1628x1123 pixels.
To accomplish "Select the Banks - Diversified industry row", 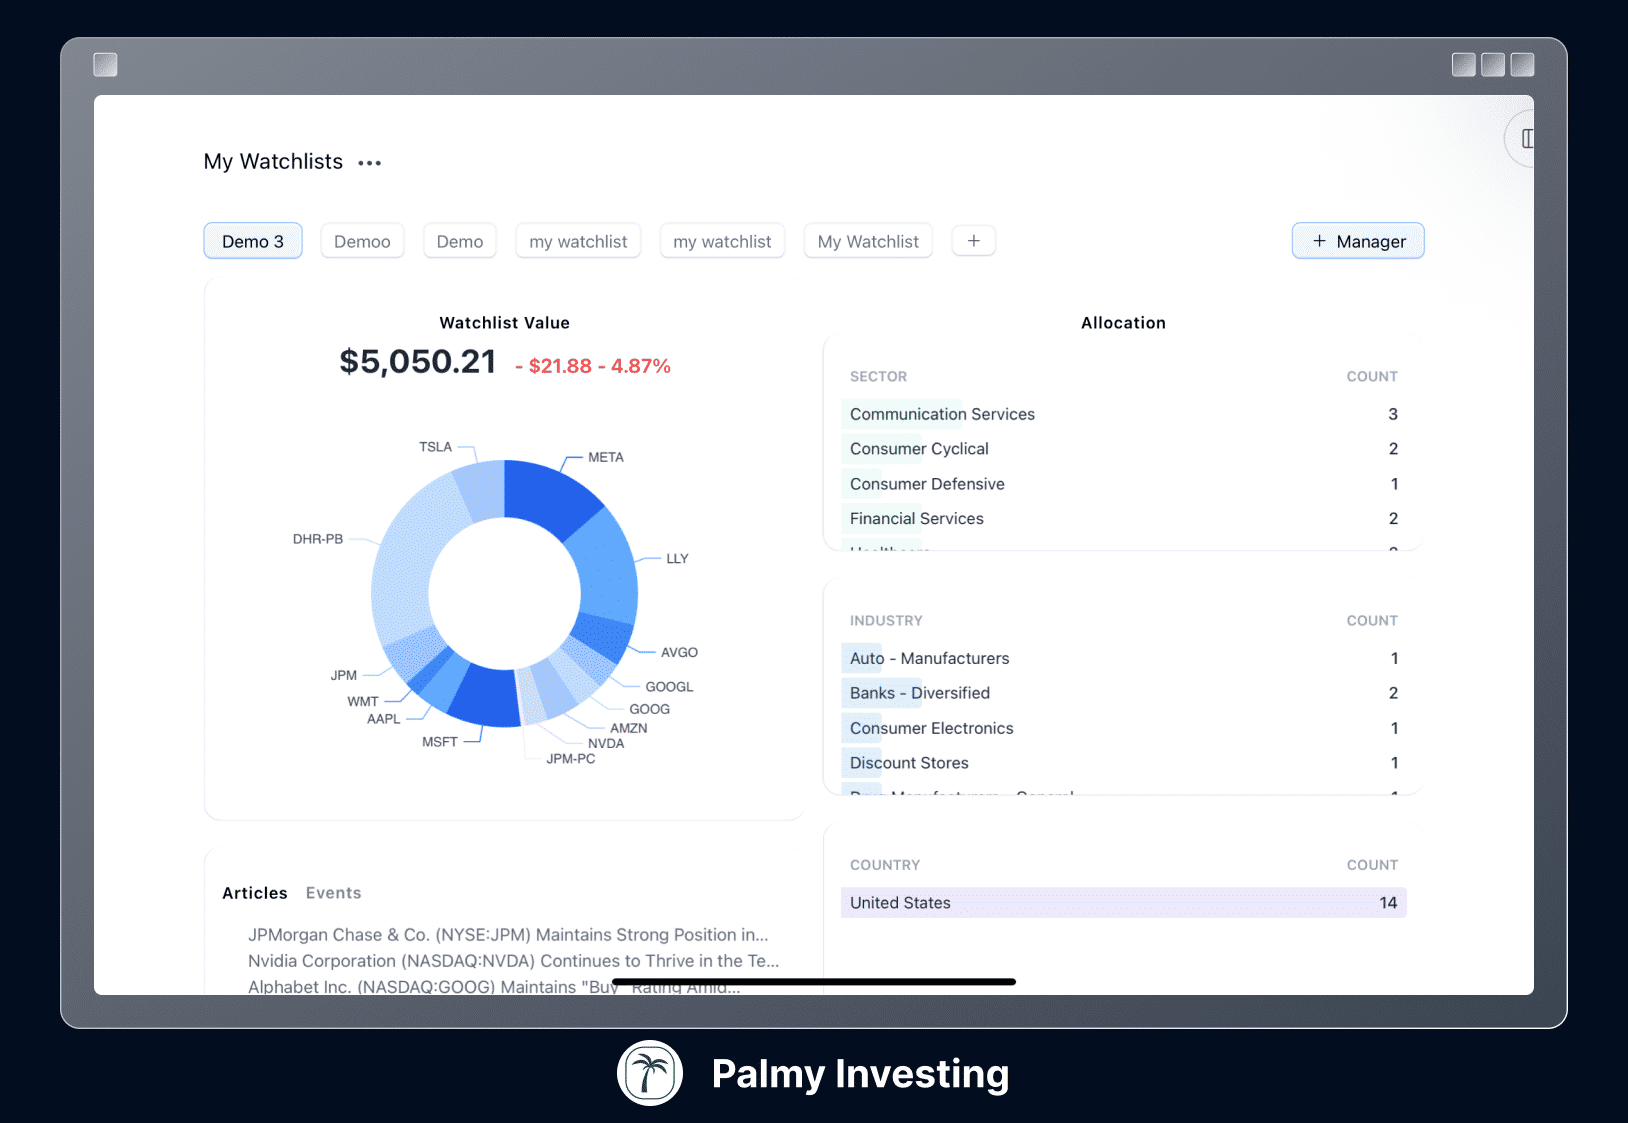I will coord(1123,693).
